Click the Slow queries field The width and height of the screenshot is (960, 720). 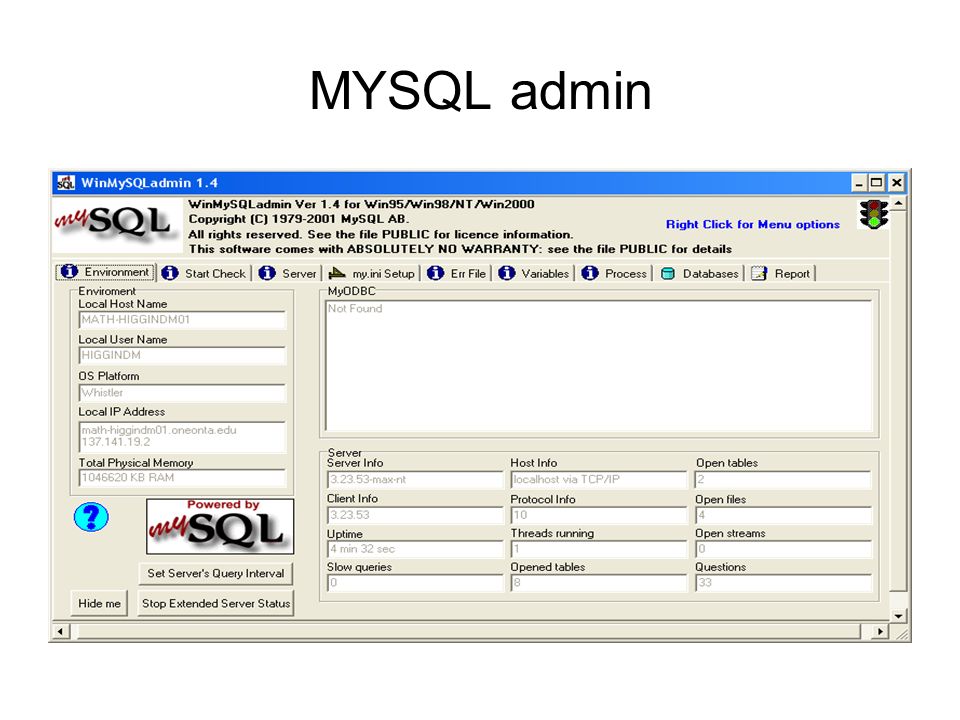pos(414,583)
